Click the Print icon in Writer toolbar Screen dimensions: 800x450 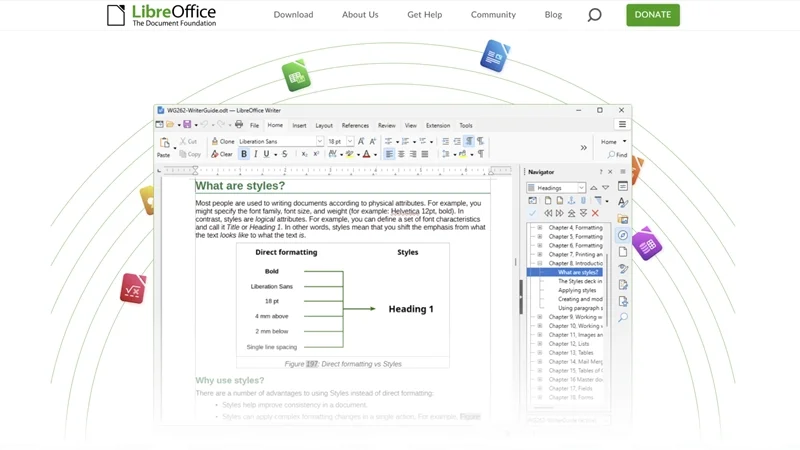(239, 124)
